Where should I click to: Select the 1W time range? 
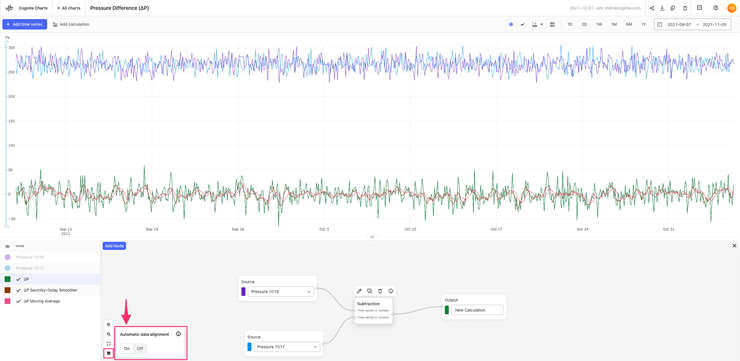(x=599, y=24)
